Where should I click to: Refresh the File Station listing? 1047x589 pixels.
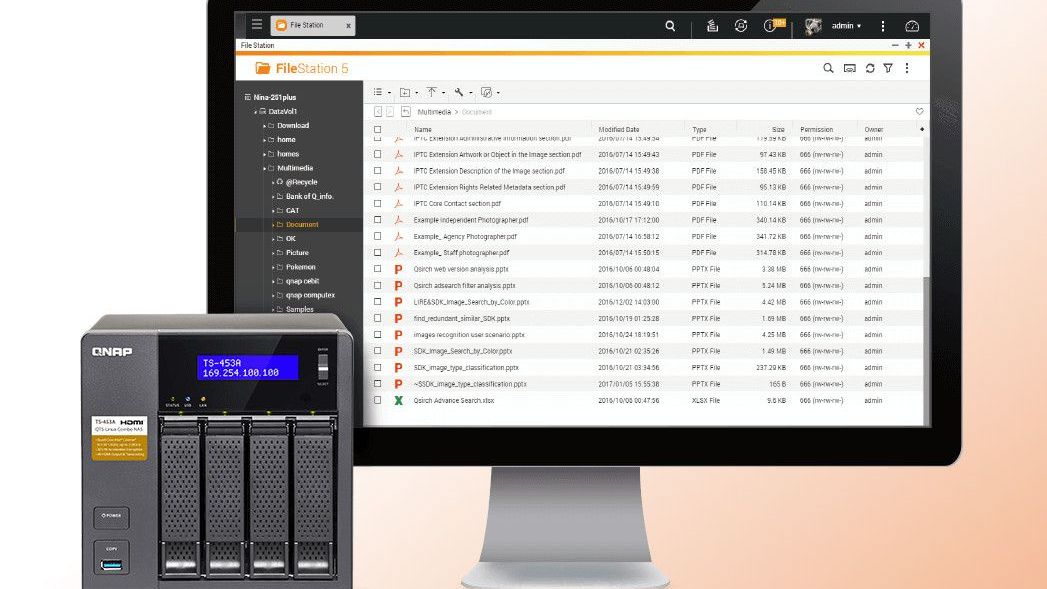870,68
